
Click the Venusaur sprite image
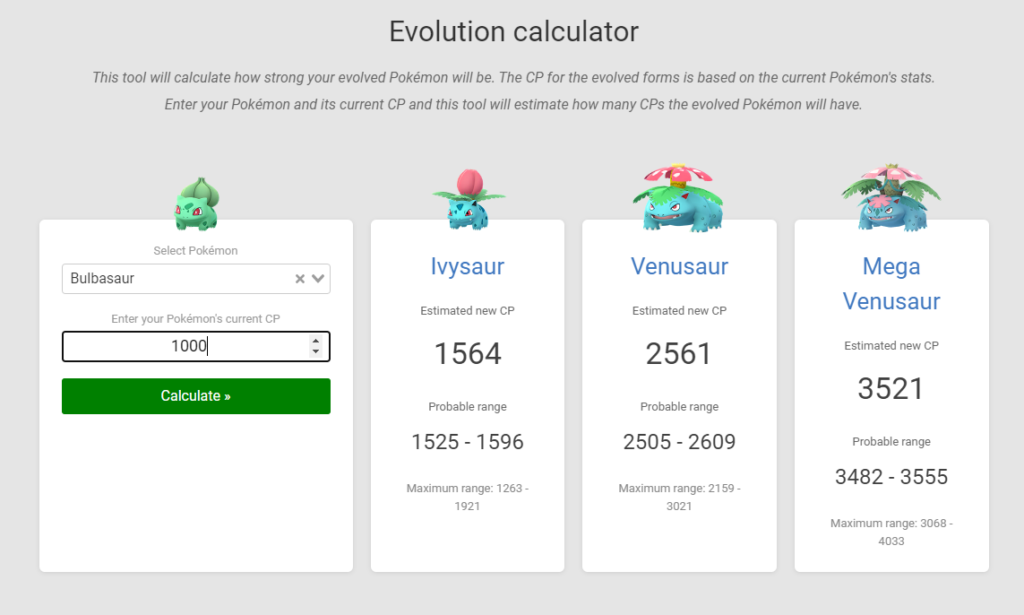pyautogui.click(x=679, y=198)
